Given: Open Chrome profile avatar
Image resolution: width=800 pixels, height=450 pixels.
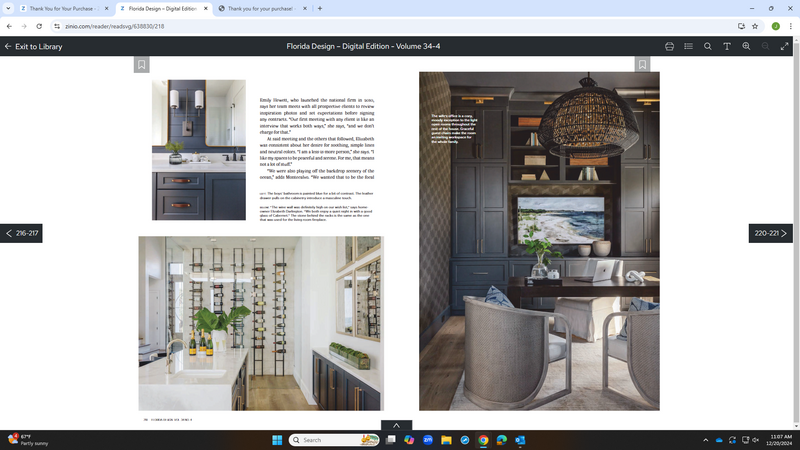Looking at the screenshot, I should coord(776,26).
